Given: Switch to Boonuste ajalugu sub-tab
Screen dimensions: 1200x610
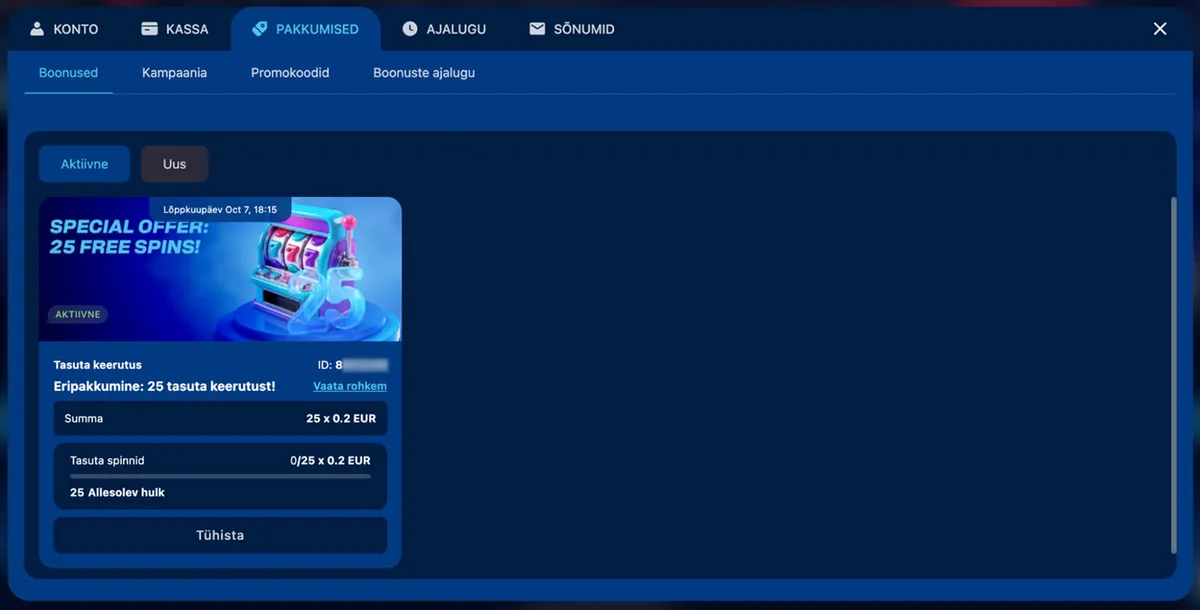Looking at the screenshot, I should click(424, 73).
